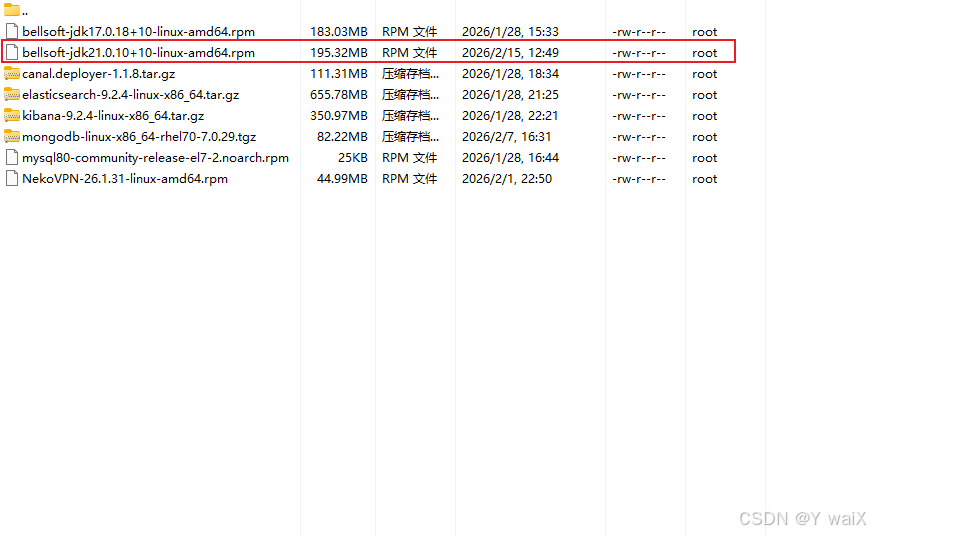Open the parent folder ".." icon
The height and width of the screenshot is (536, 960).
point(12,9)
